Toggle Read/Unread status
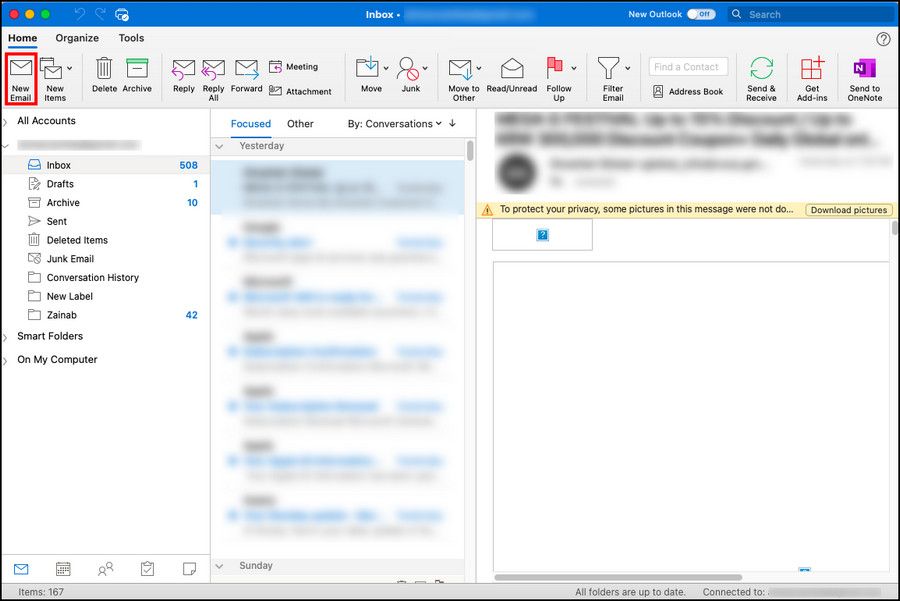Viewport: 900px width, 601px height. tap(512, 76)
